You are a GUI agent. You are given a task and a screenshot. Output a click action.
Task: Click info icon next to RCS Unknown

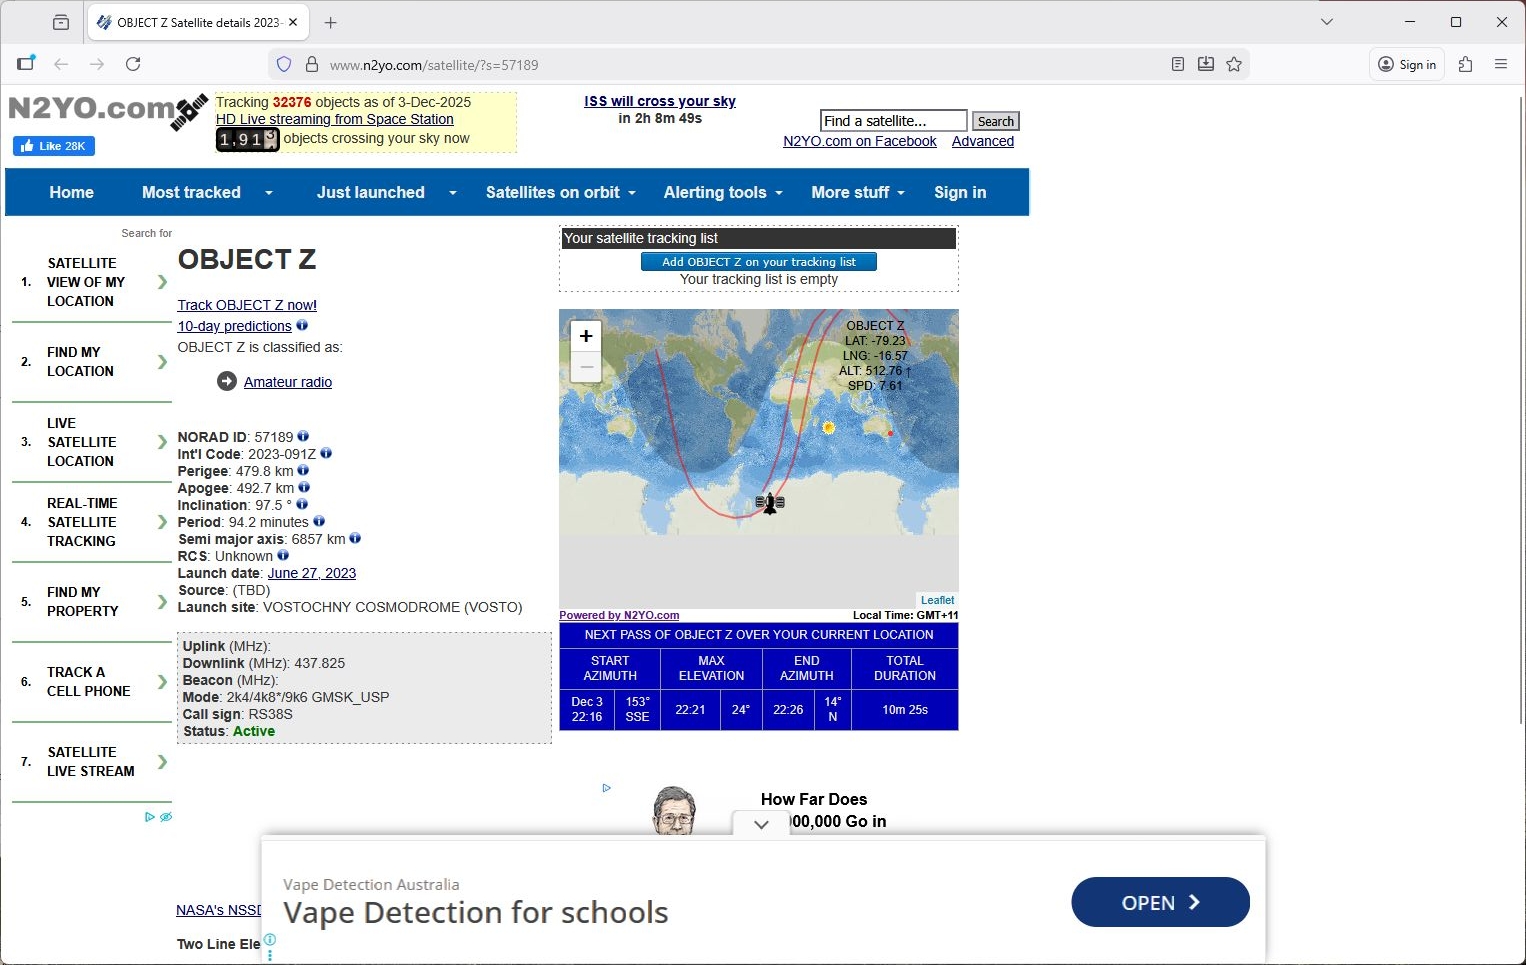click(283, 555)
